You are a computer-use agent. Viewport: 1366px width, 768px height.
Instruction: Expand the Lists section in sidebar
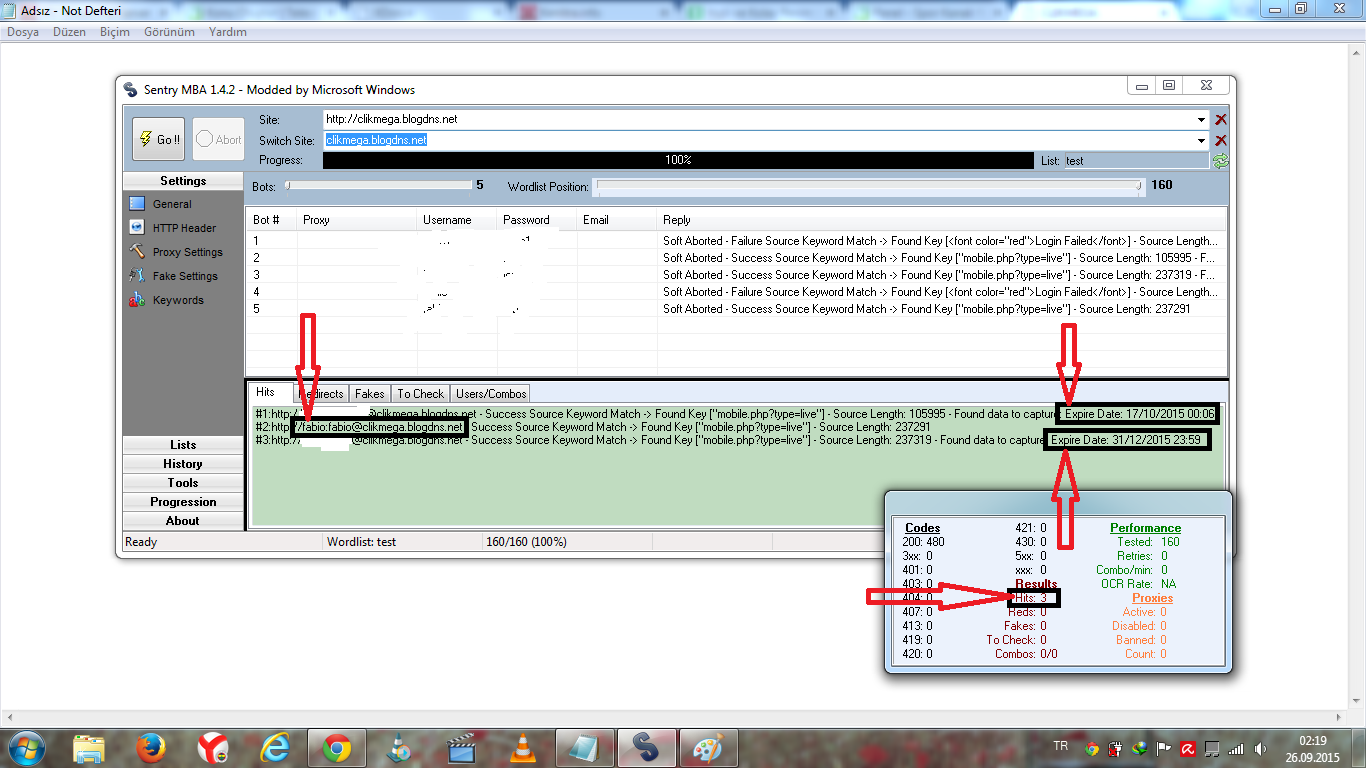(183, 445)
